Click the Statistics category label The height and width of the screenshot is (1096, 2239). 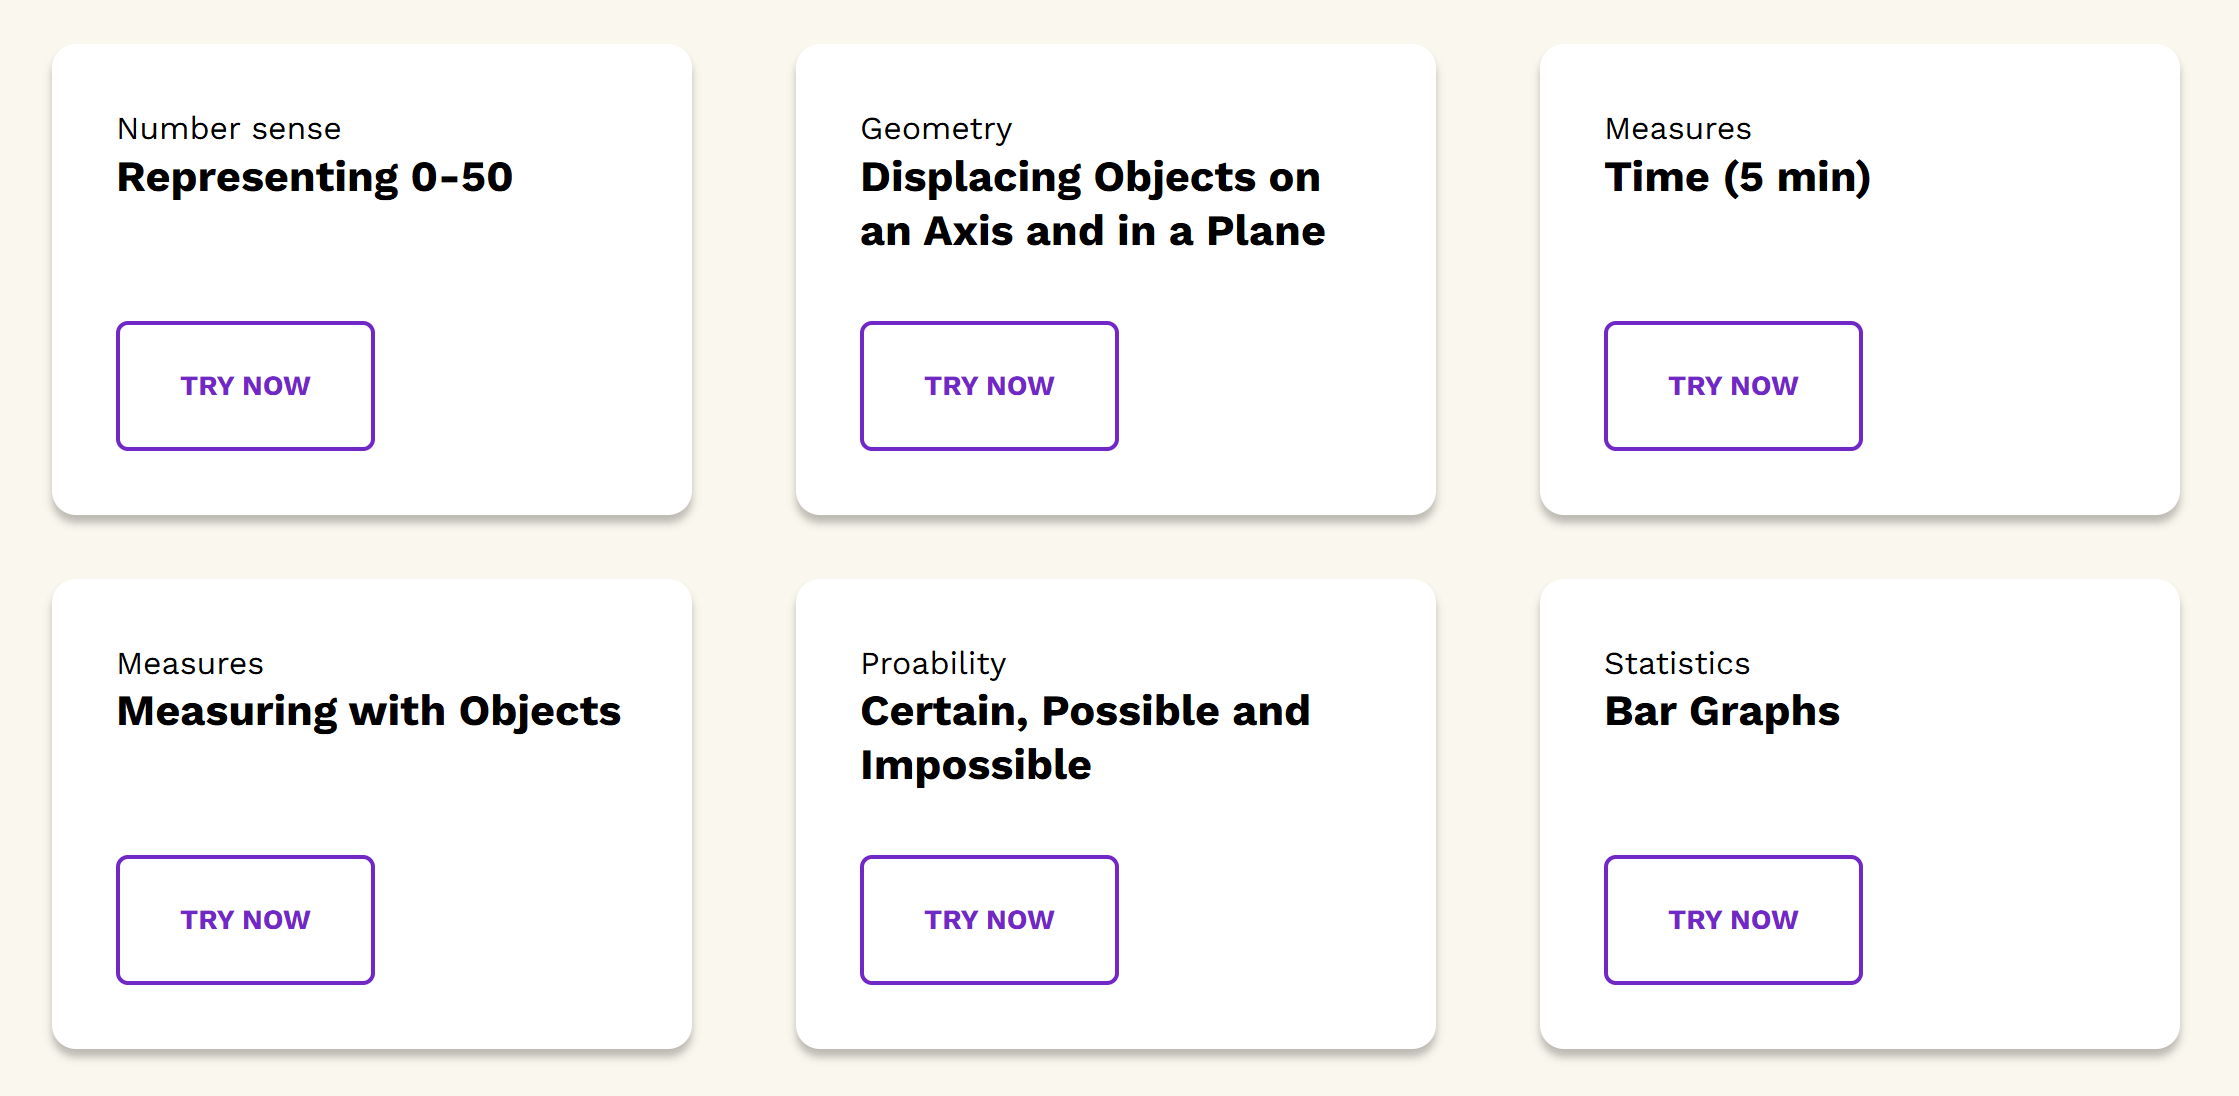pos(1677,664)
